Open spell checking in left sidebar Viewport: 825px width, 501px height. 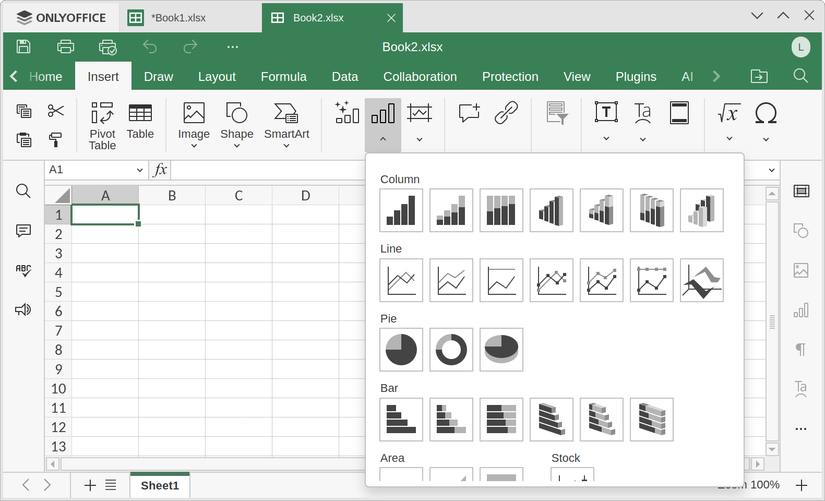(23, 270)
